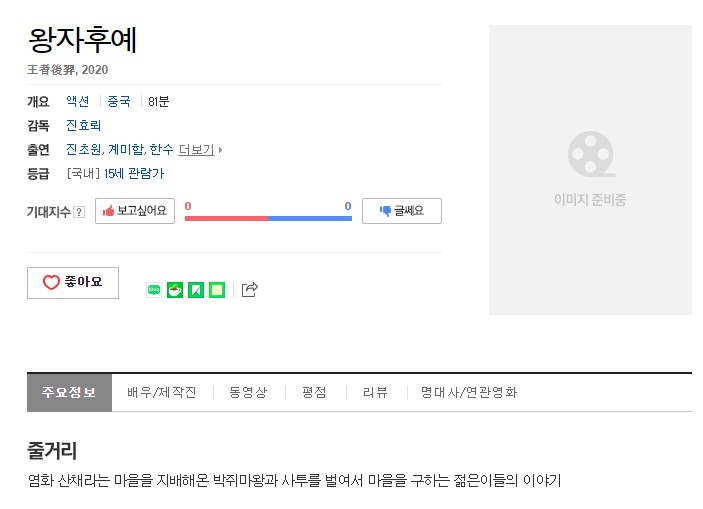Click the green chat bubble share icon
The image size is (703, 509).
[154, 290]
